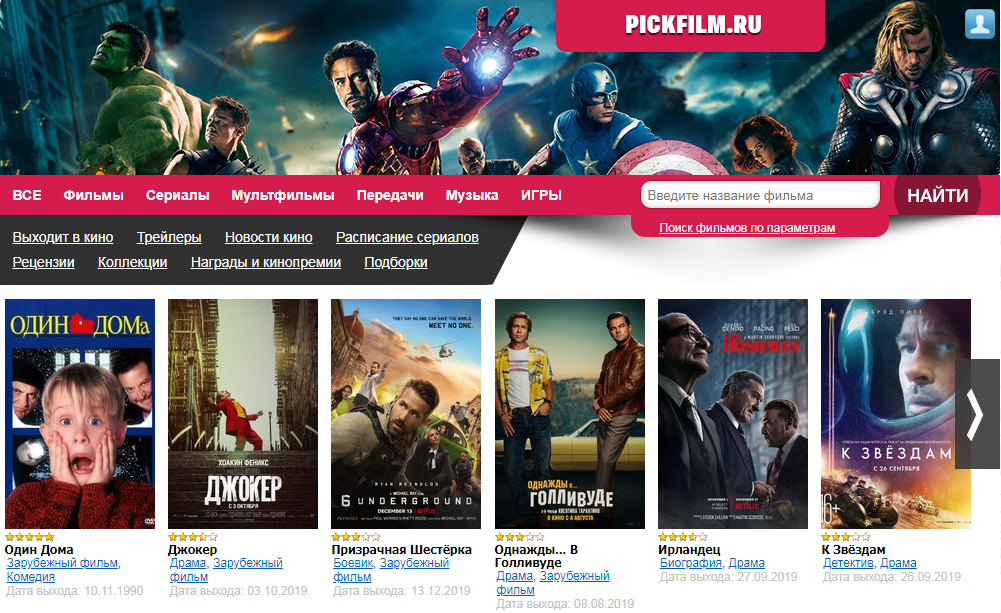The width and height of the screenshot is (1001, 613).
Task: Go to Расписание сериалов link
Action: [407, 238]
